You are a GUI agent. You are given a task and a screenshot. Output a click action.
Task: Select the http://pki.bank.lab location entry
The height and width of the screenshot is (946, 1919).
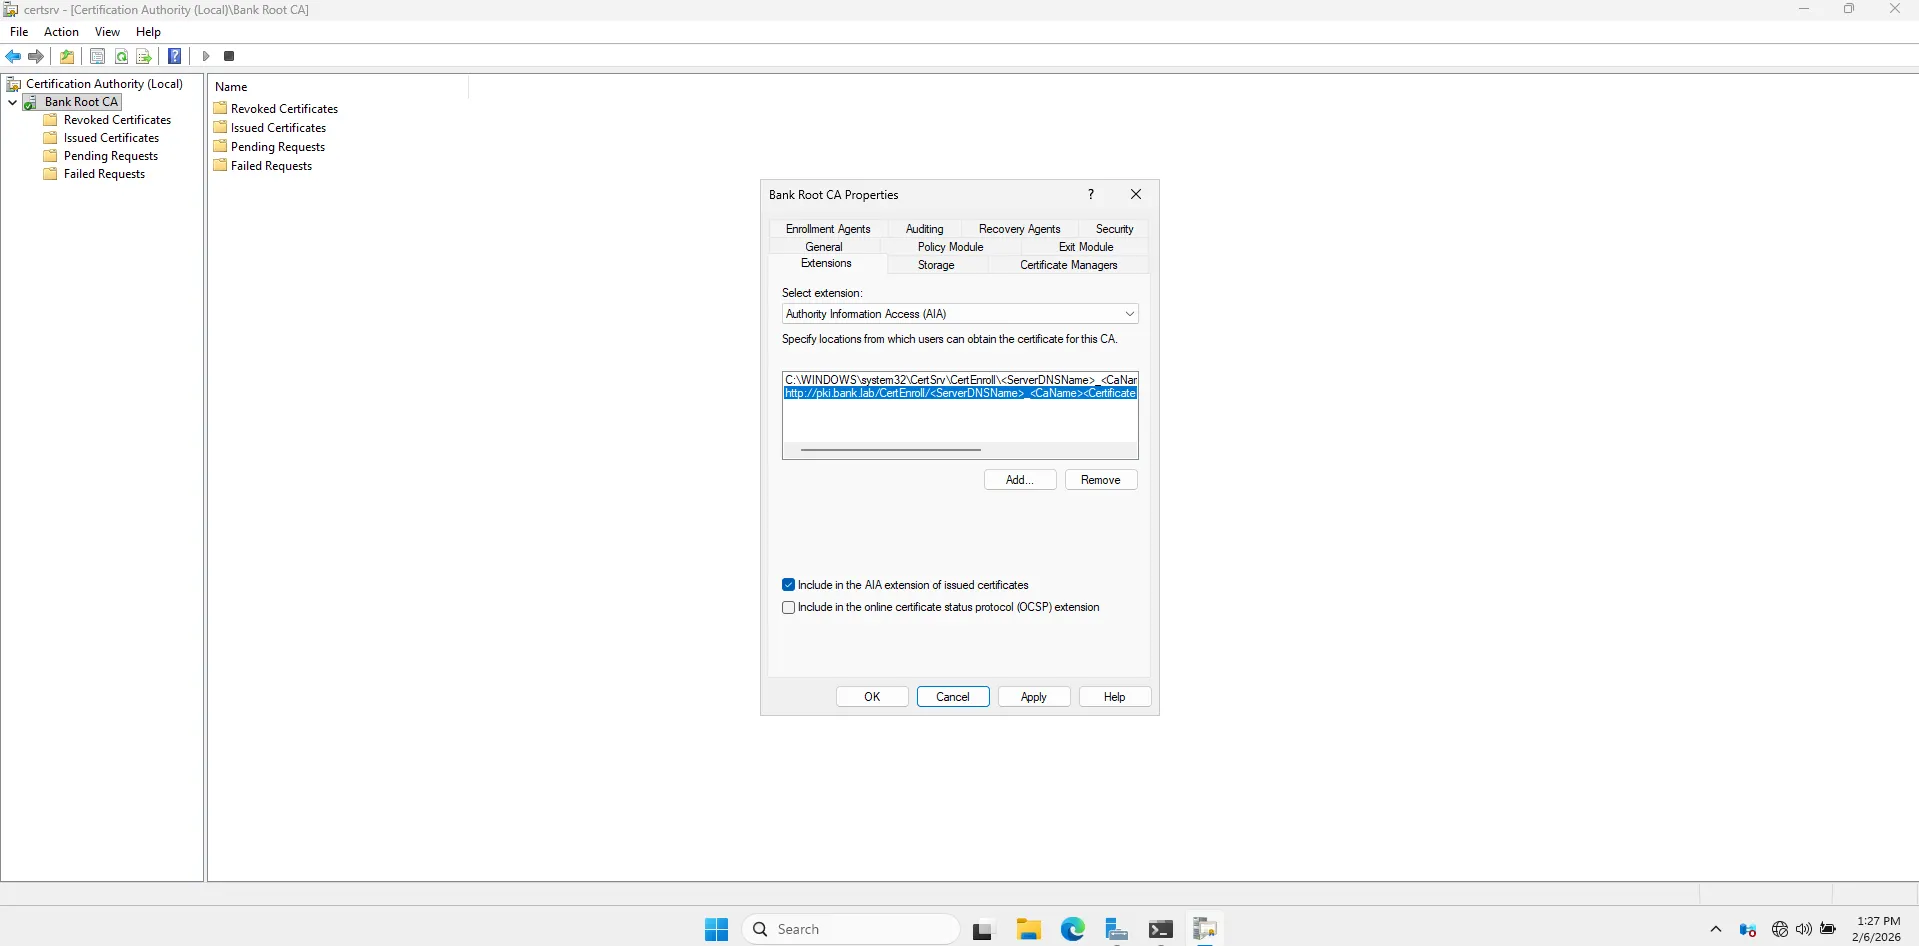[960, 393]
